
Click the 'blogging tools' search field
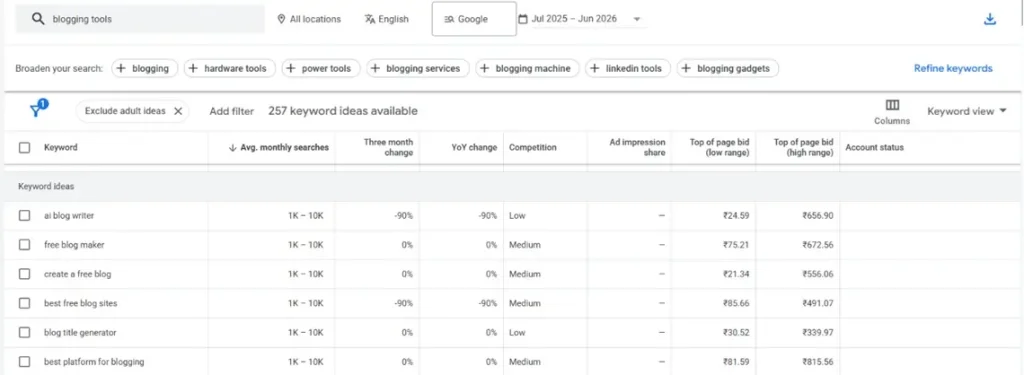click(x=140, y=19)
